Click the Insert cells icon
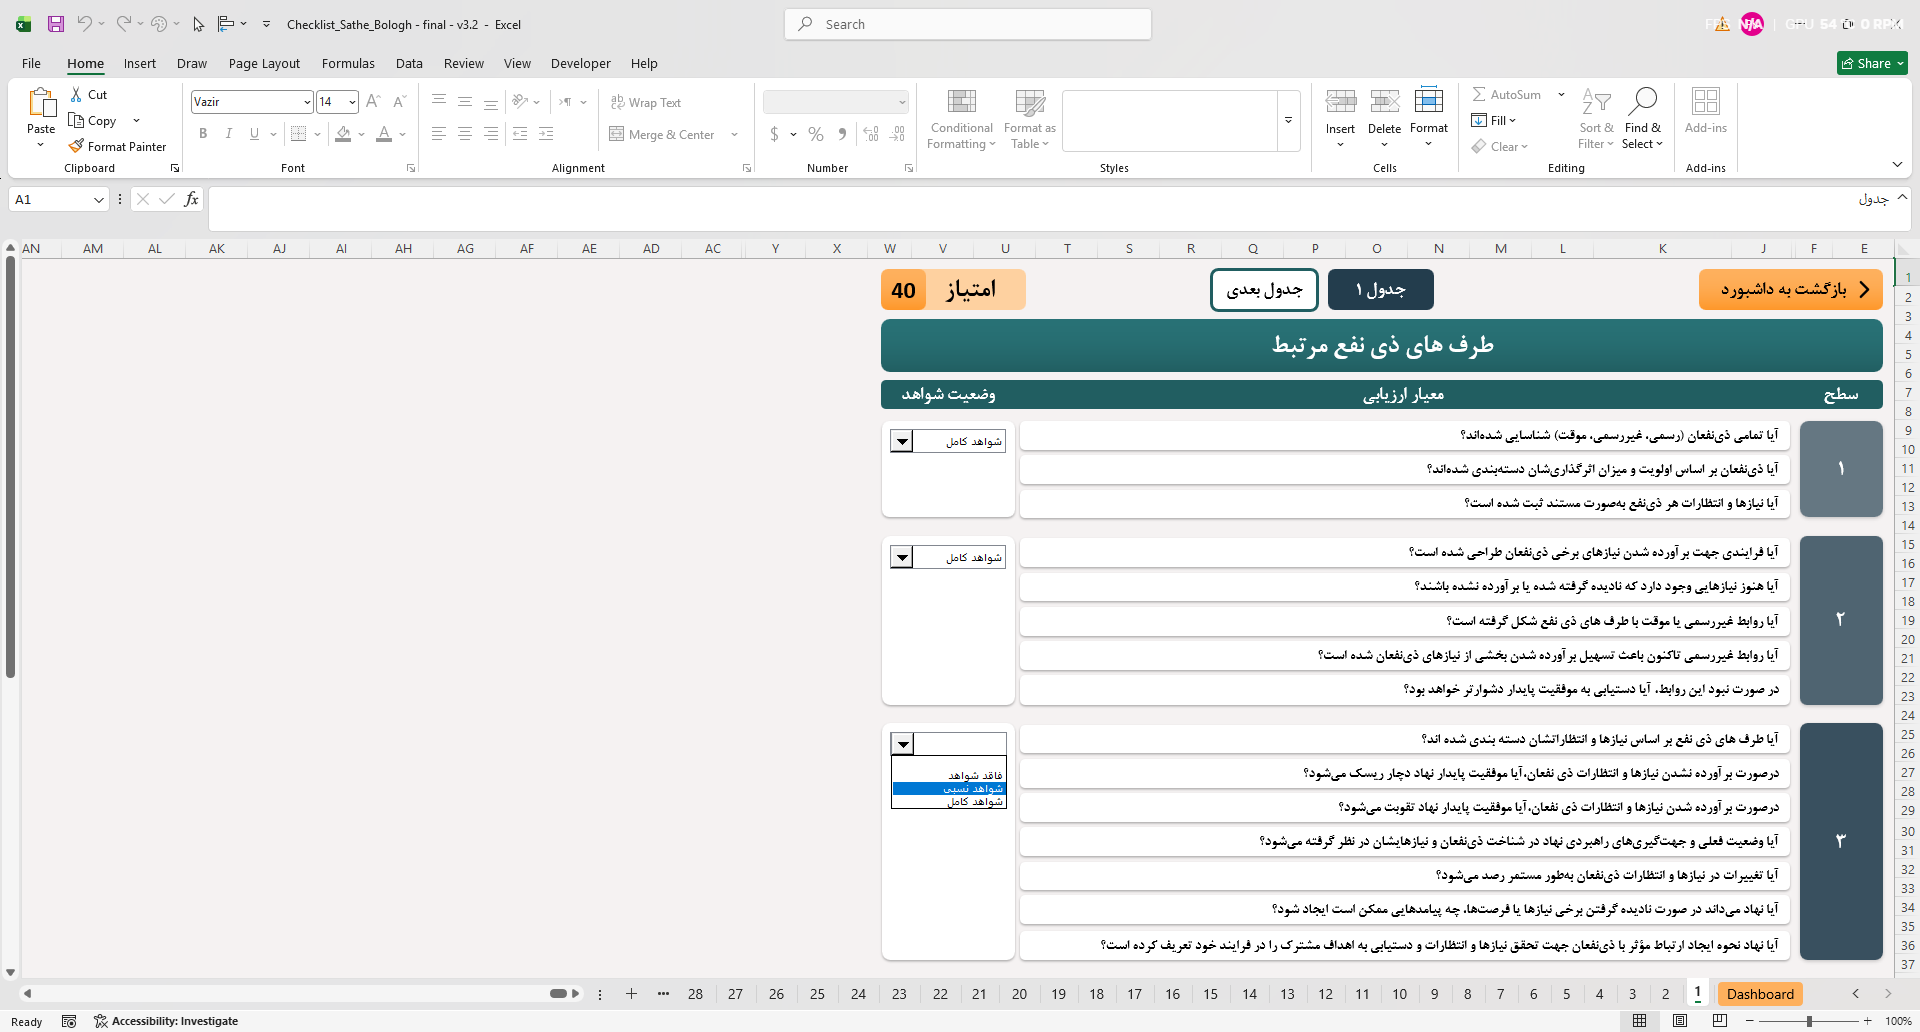The width and height of the screenshot is (1920, 1032). [1341, 101]
